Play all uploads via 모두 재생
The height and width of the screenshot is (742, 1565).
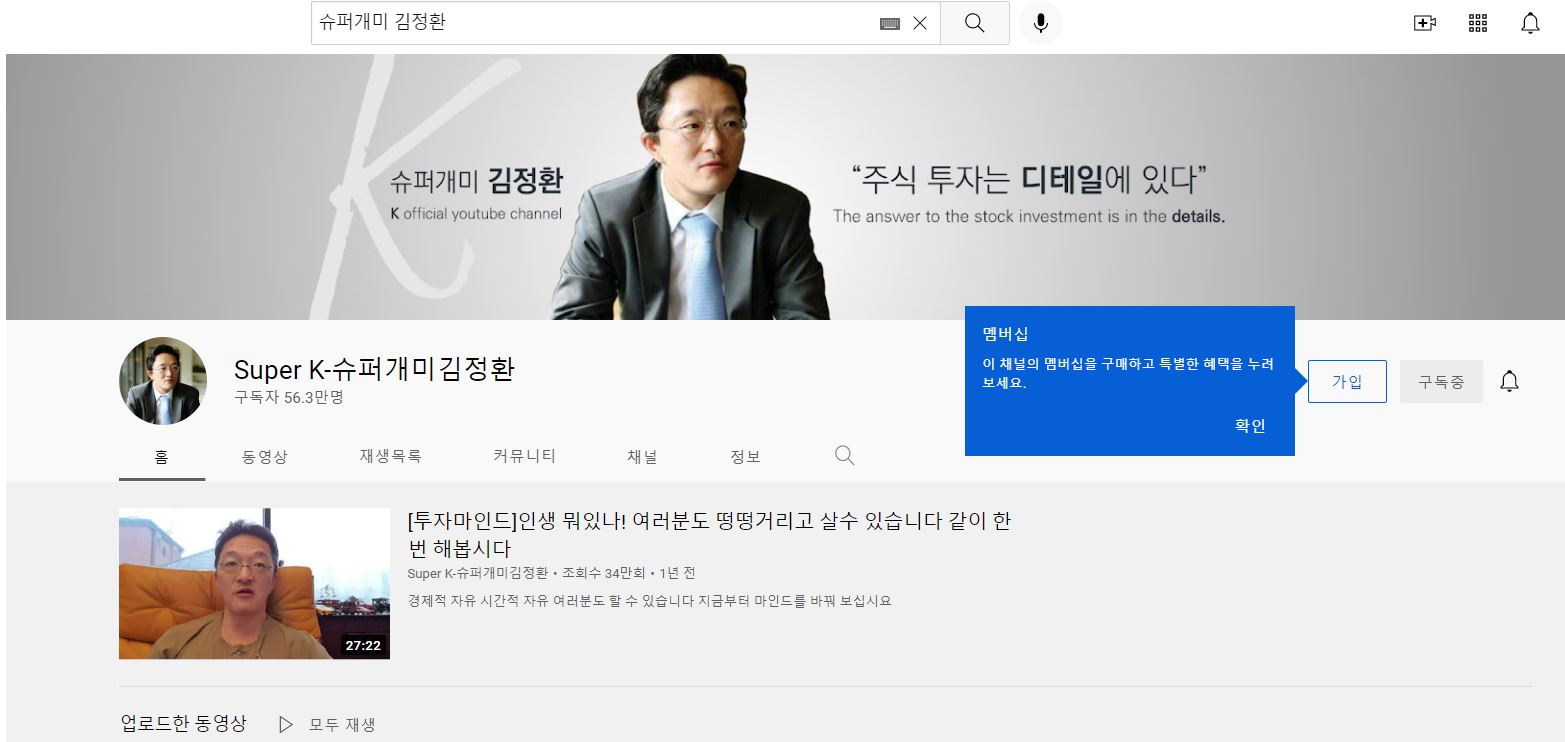(x=327, y=725)
